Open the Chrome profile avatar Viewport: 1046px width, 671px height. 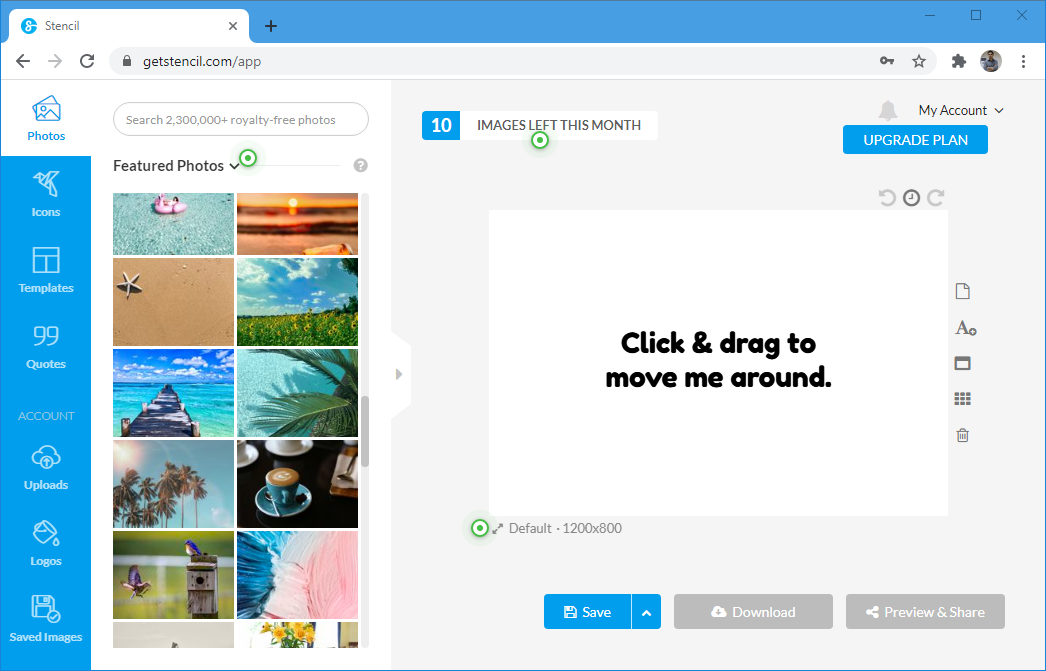(x=991, y=61)
